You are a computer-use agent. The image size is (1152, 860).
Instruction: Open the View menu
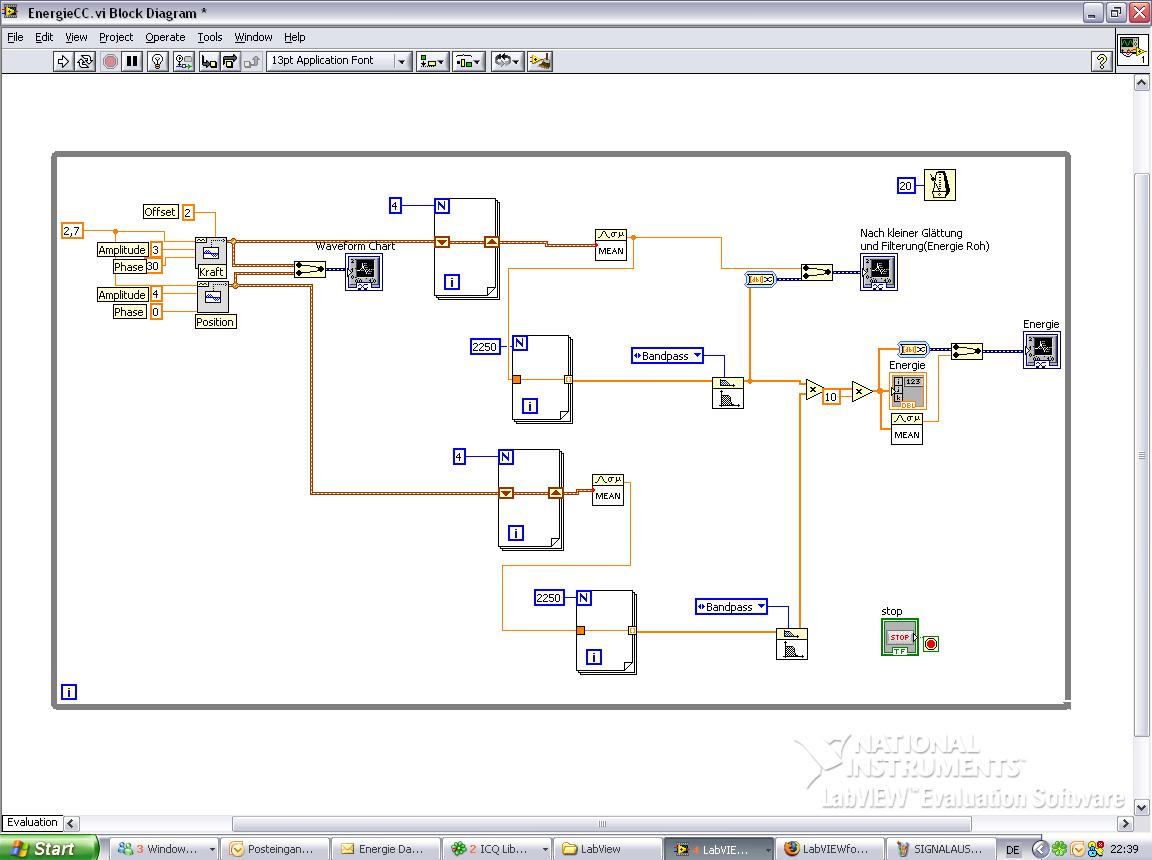click(76, 37)
